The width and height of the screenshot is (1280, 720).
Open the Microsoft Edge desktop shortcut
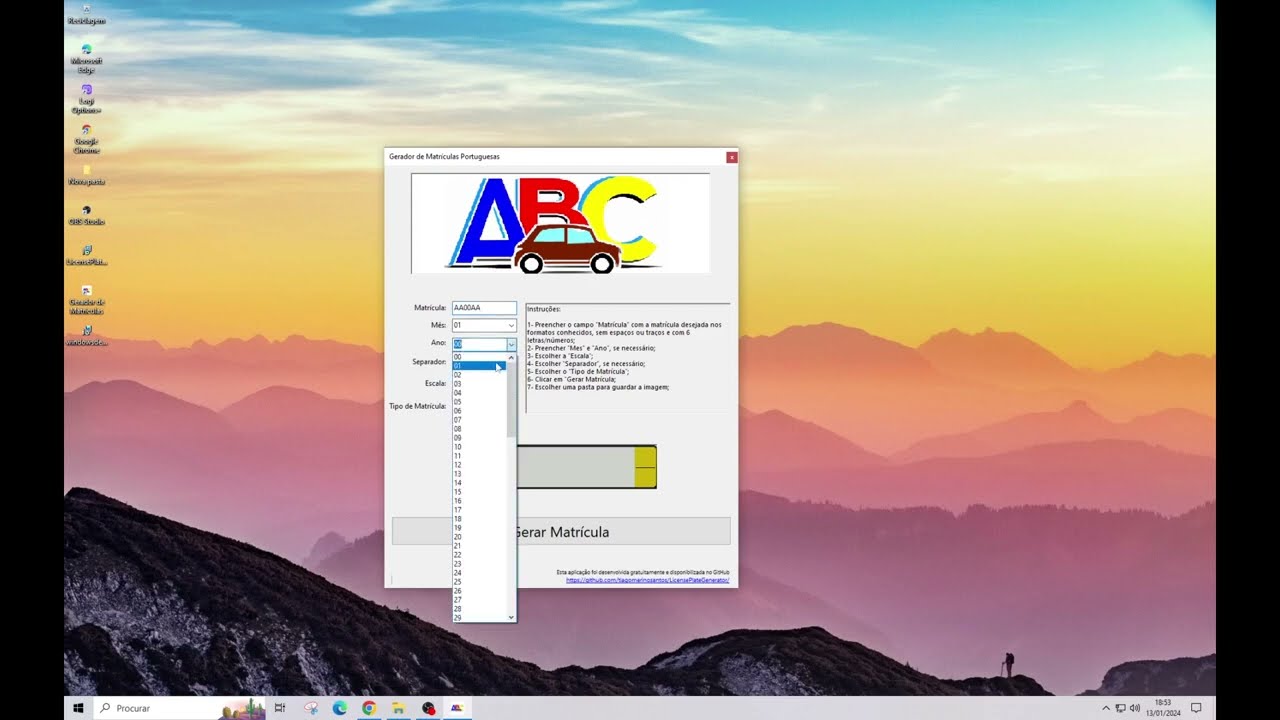click(x=87, y=58)
